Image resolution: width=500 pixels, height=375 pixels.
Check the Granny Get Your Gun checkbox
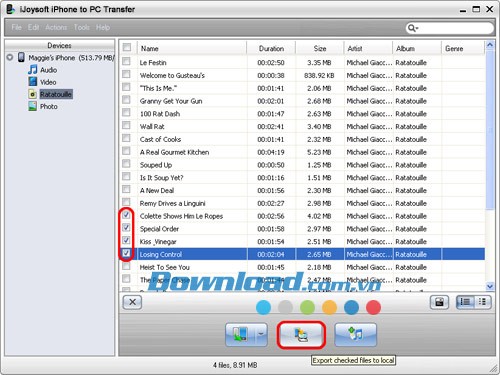click(x=126, y=100)
